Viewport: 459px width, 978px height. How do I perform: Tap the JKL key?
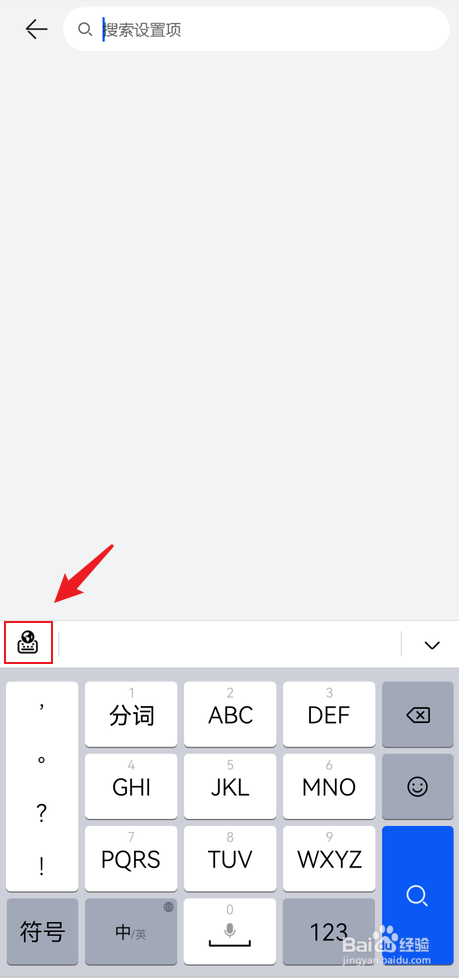click(x=230, y=787)
